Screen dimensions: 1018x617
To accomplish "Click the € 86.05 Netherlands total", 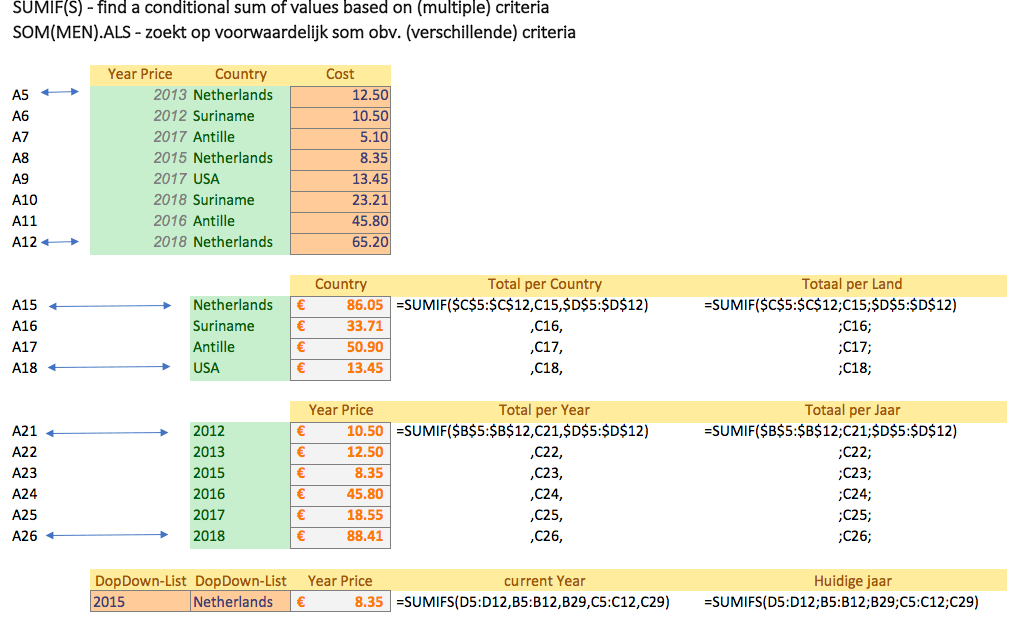I will [340, 305].
